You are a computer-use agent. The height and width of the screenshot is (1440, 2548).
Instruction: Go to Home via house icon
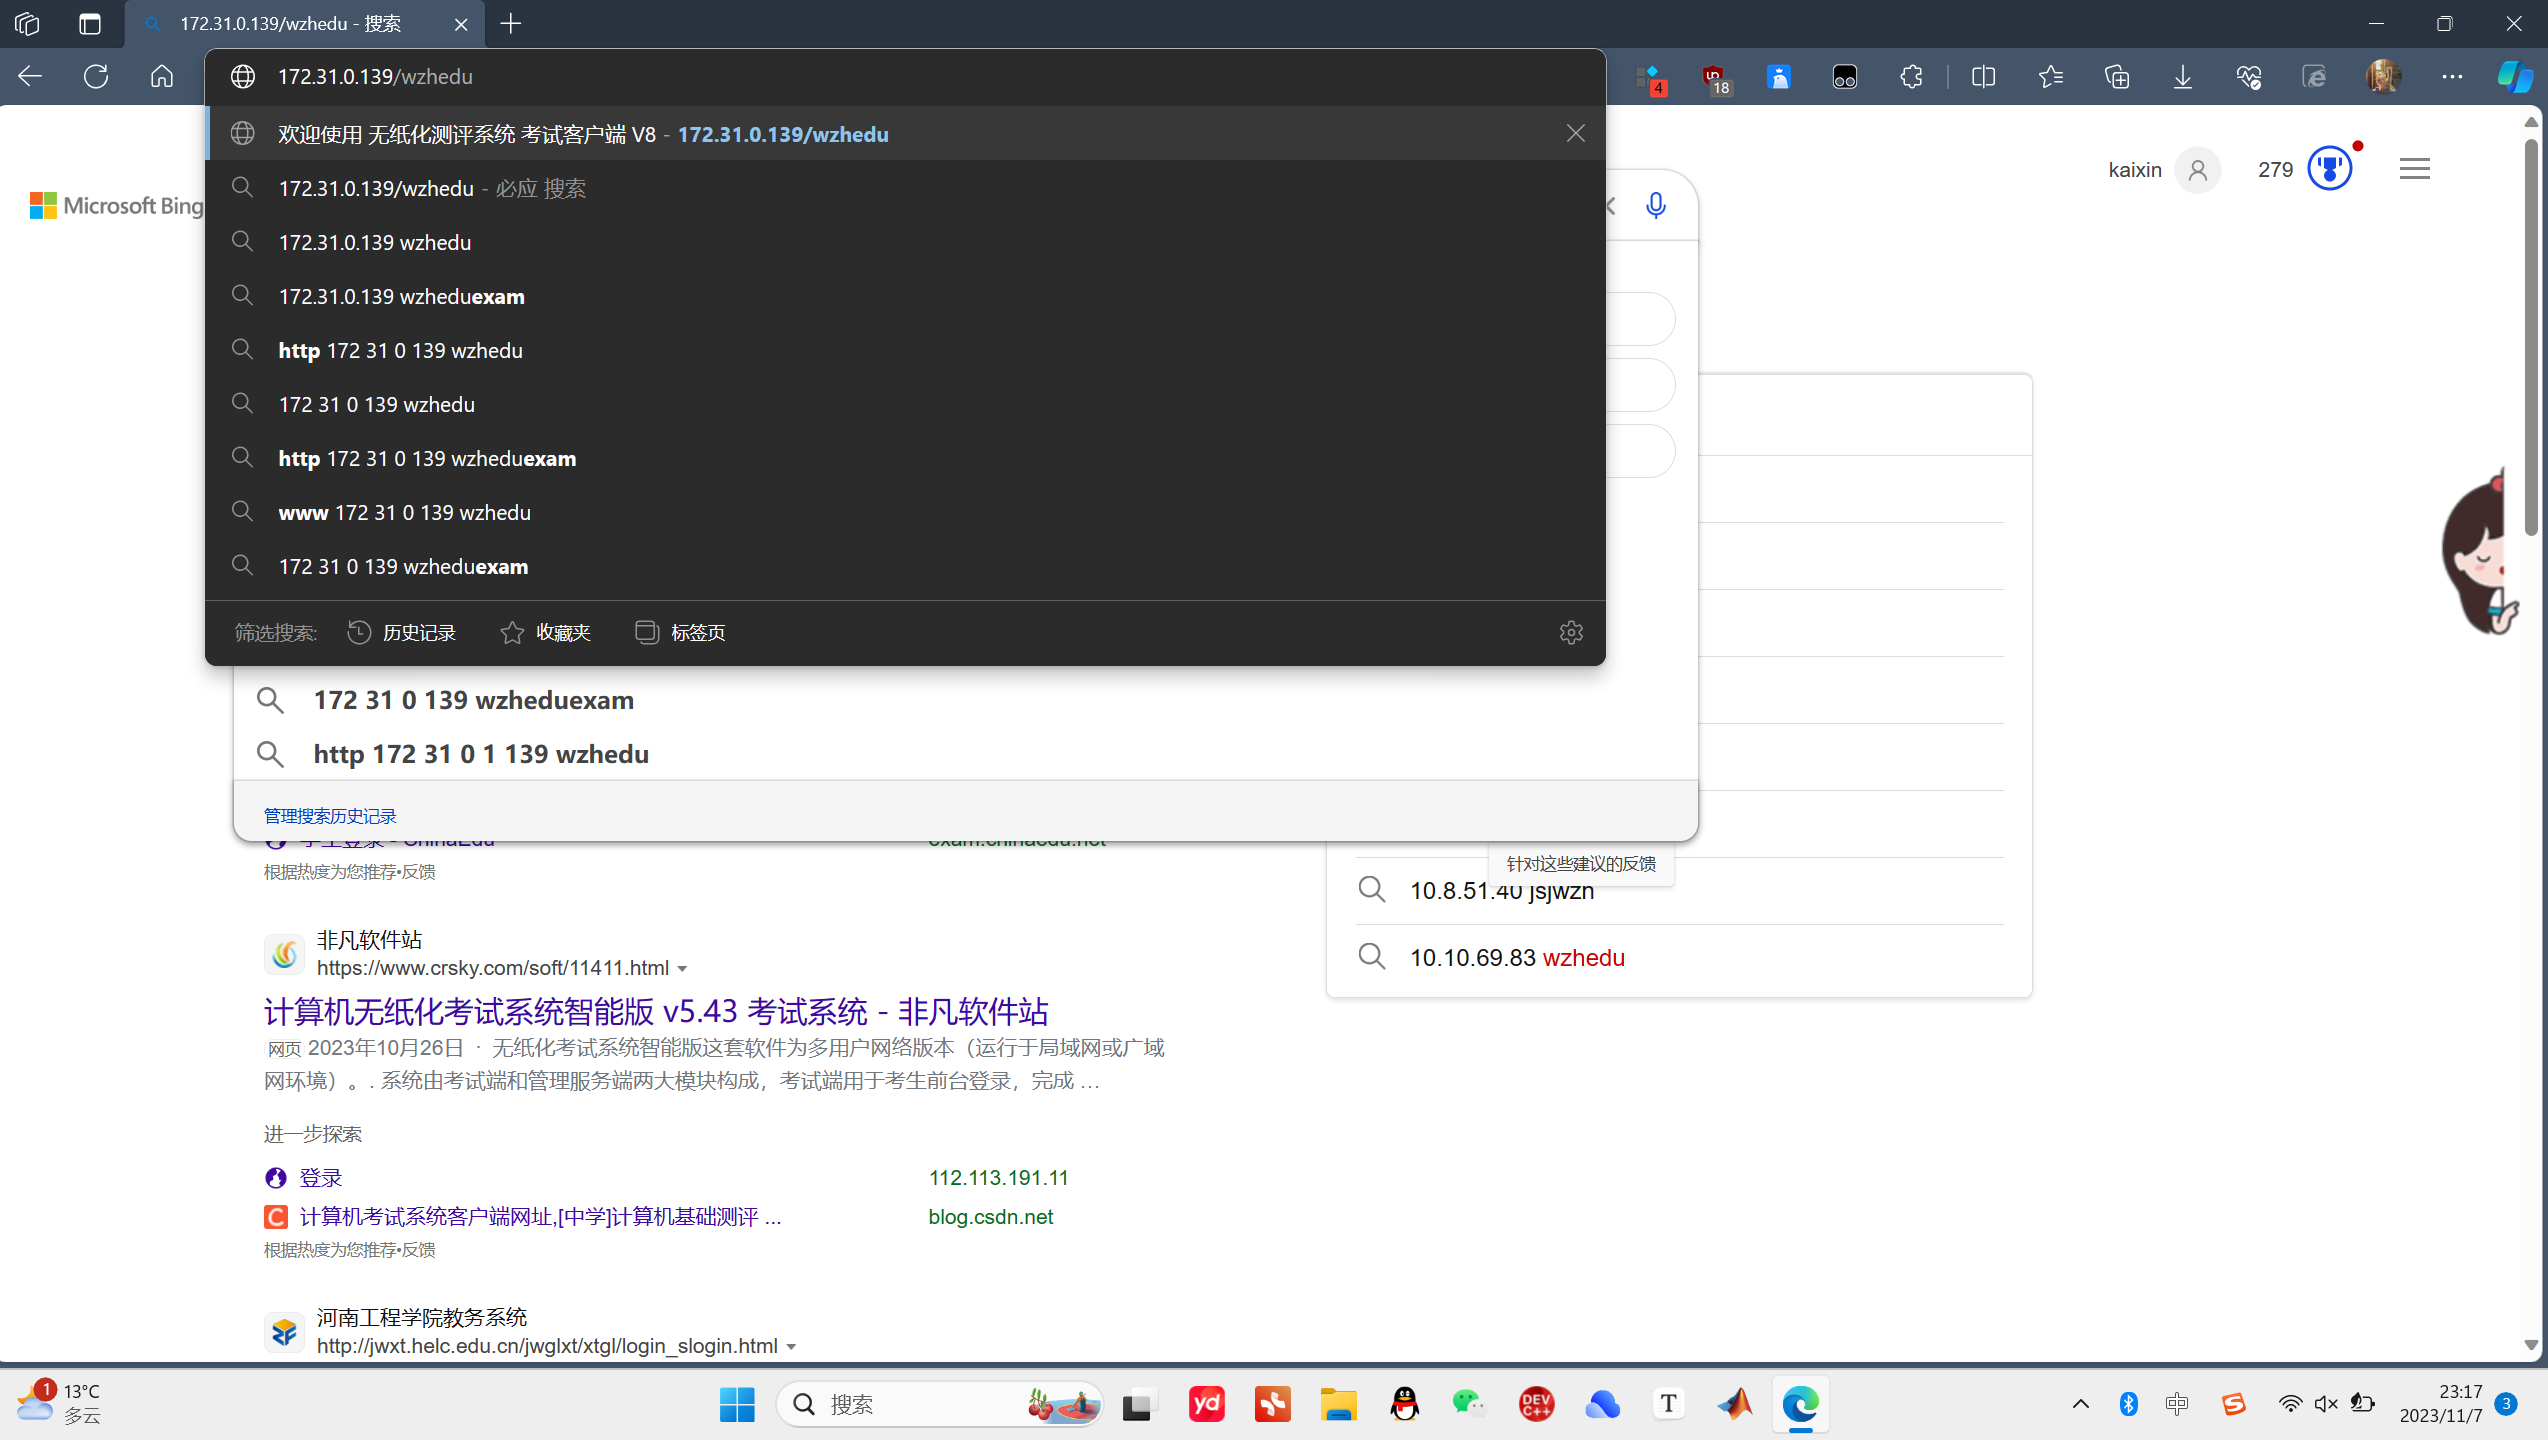(x=162, y=76)
